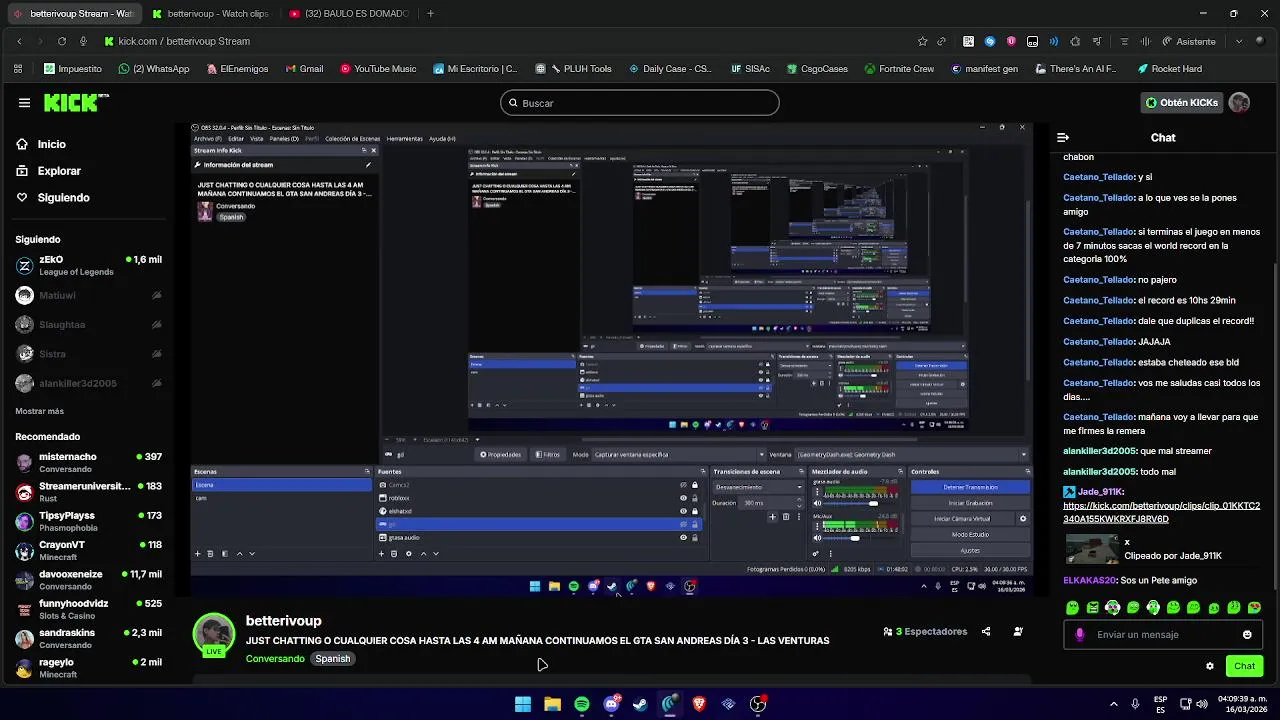
Task: Open the Asistente browser assistant
Action: [1189, 41]
